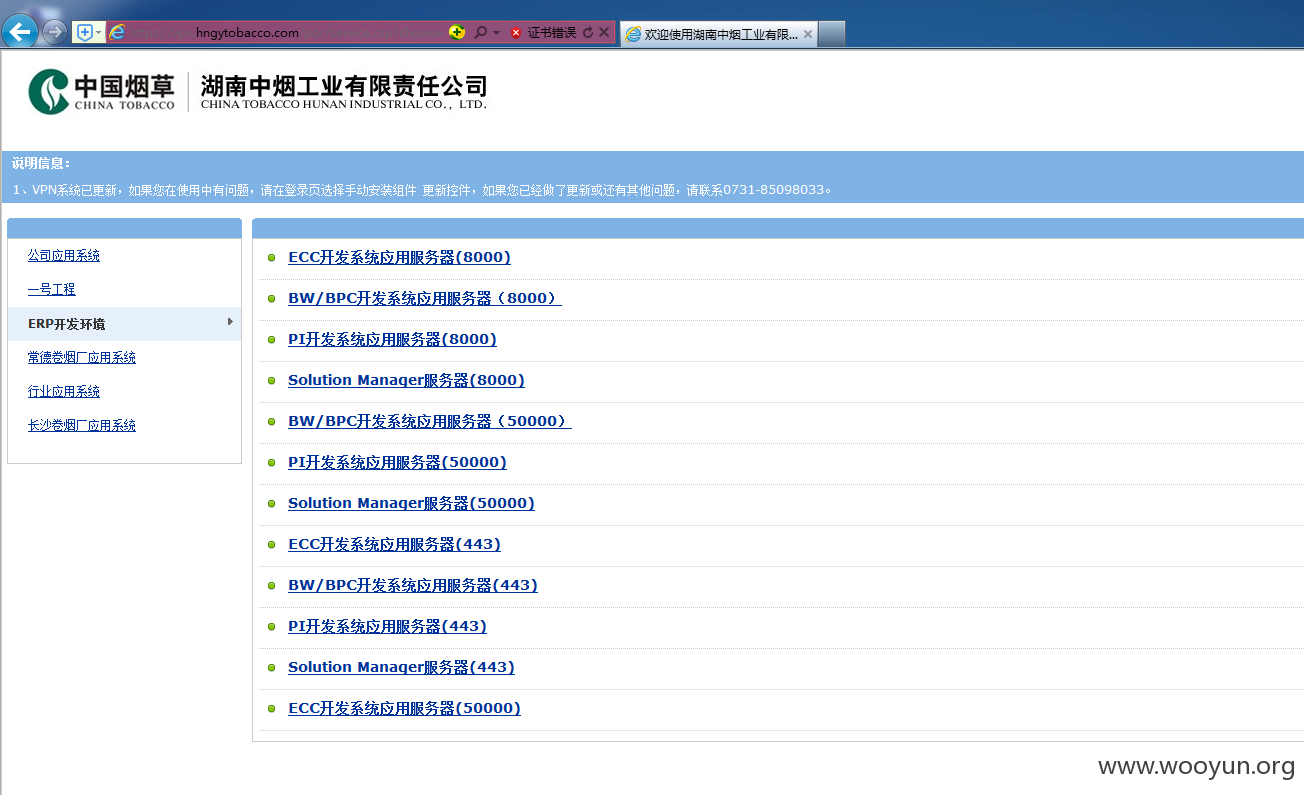Click the VPN update notice with phone 0731-85098033
1304x795 pixels.
422,189
